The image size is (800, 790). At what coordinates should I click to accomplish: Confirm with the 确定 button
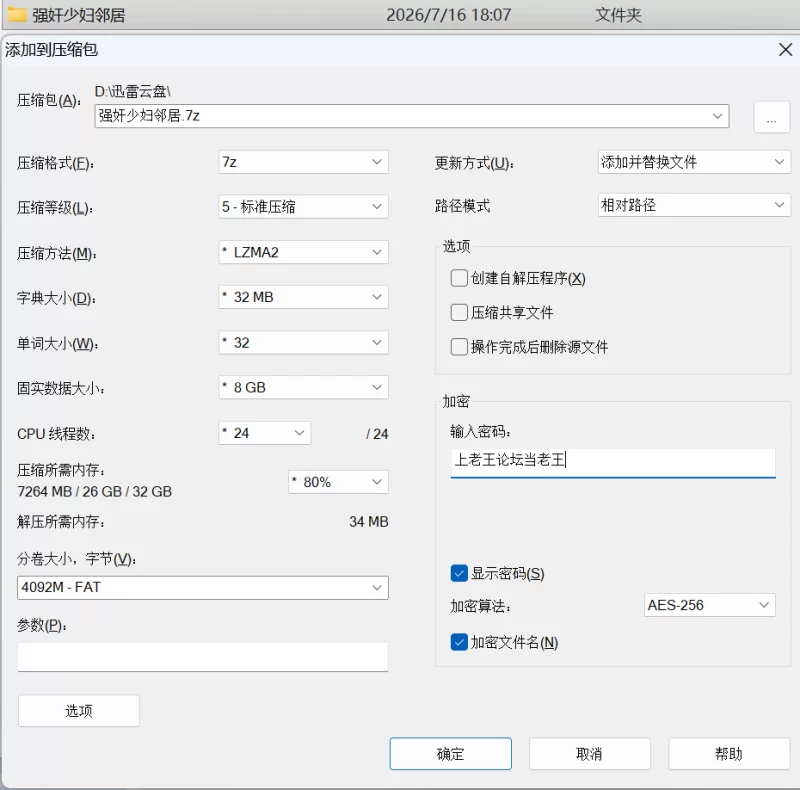[451, 754]
